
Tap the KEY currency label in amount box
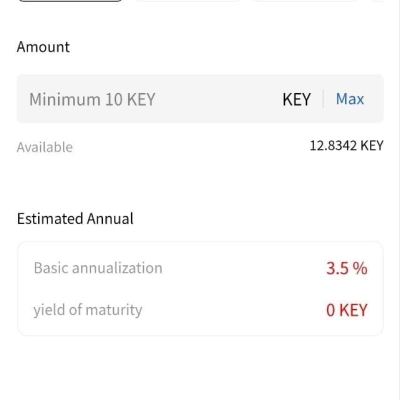tap(296, 99)
